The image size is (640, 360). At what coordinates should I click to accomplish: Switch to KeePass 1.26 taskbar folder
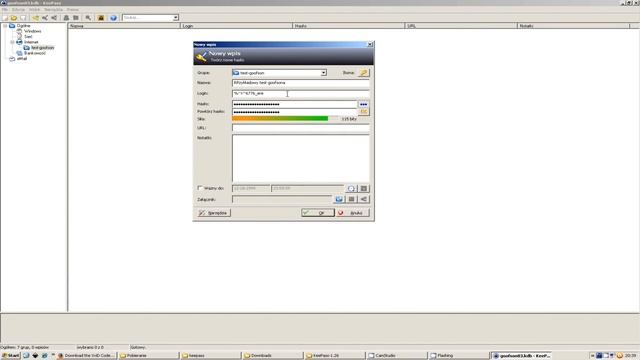(x=334, y=356)
